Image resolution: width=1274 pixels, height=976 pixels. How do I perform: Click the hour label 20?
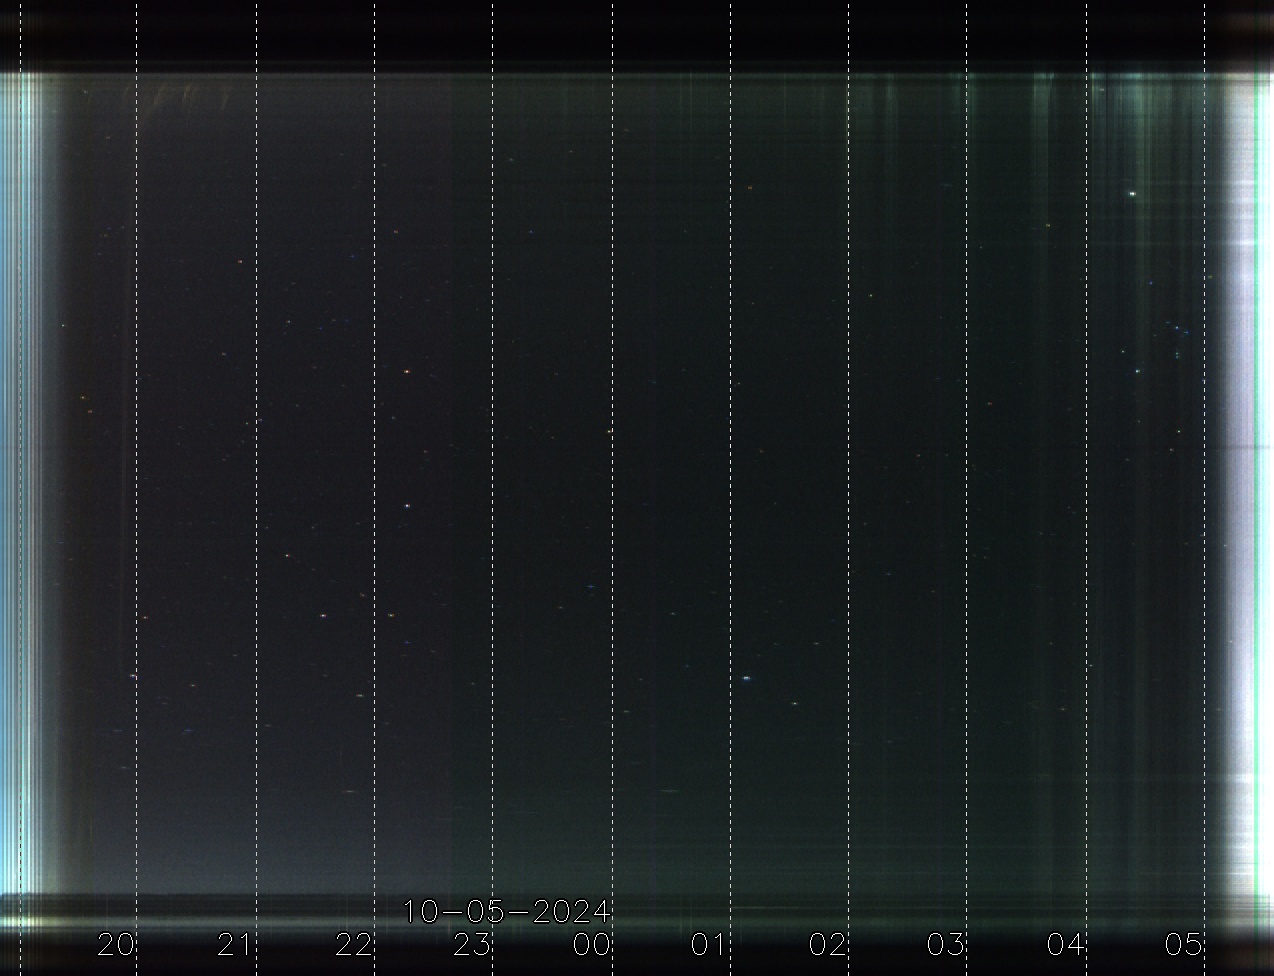(x=116, y=945)
